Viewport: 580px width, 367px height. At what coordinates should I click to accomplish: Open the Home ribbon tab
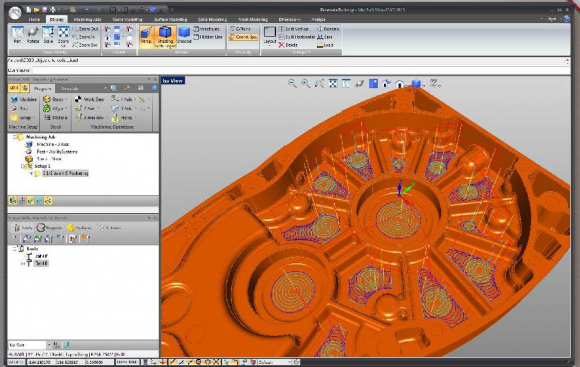34,19
